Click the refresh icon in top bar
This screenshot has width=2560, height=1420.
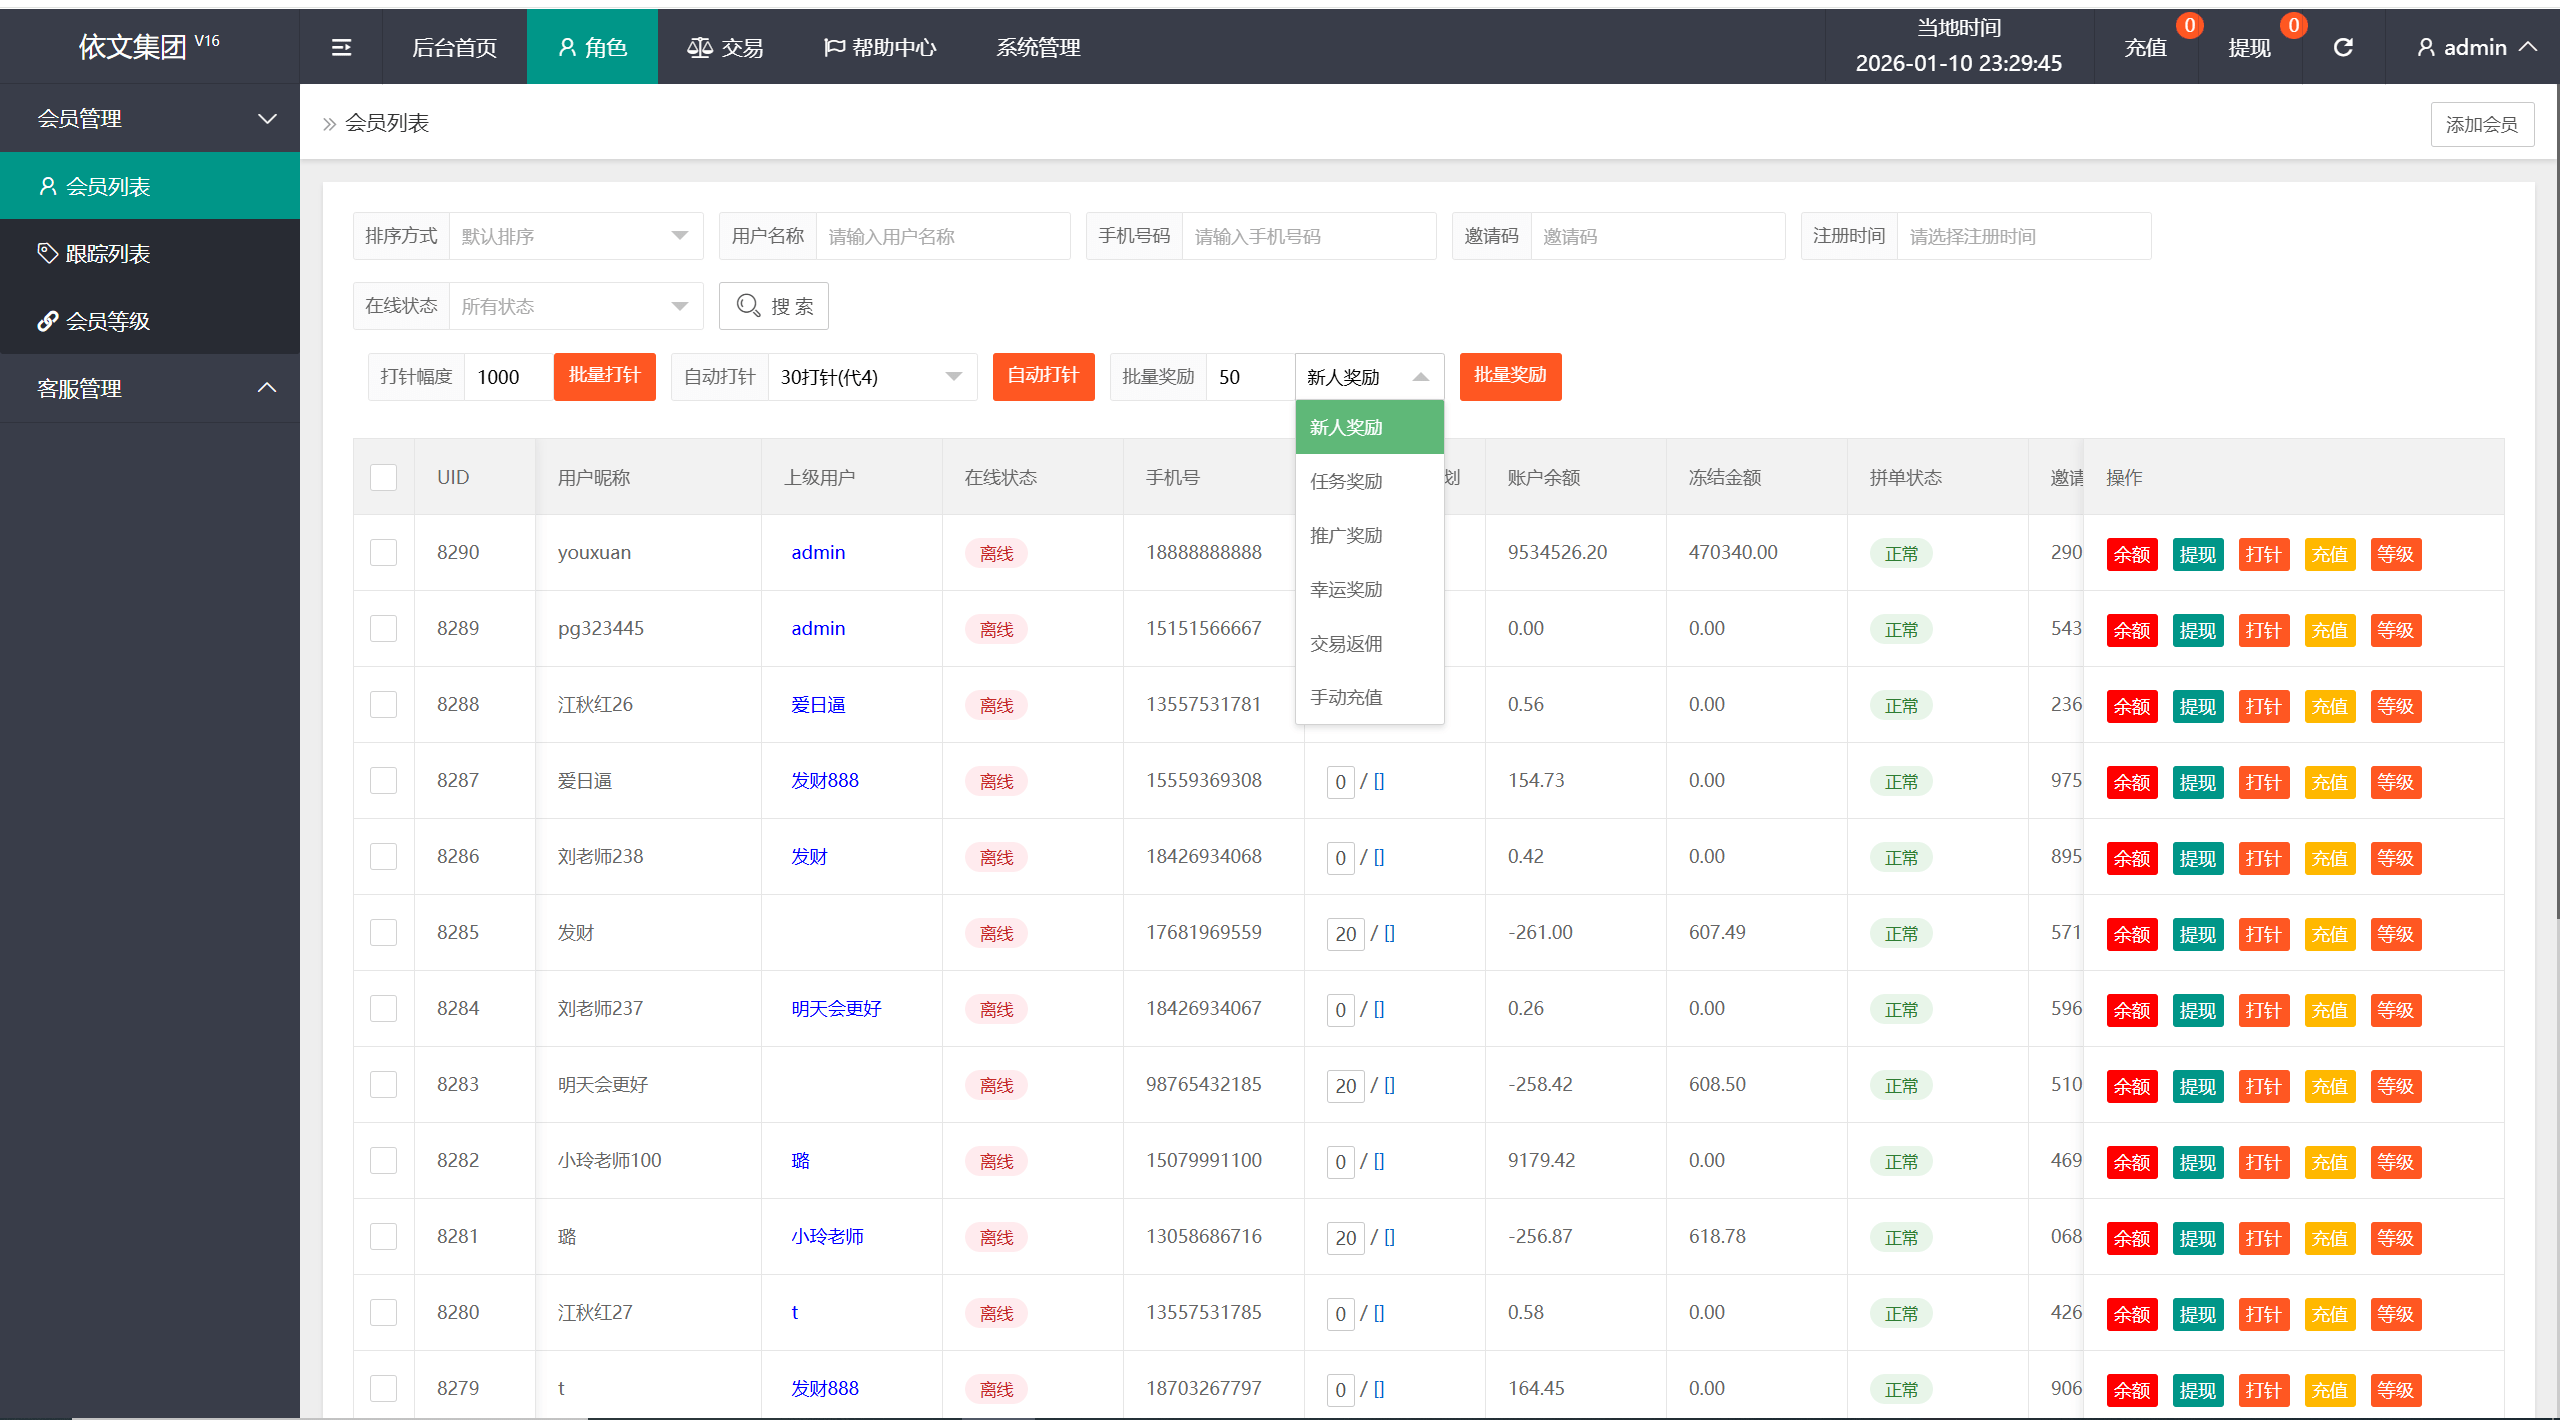pyautogui.click(x=2343, y=47)
